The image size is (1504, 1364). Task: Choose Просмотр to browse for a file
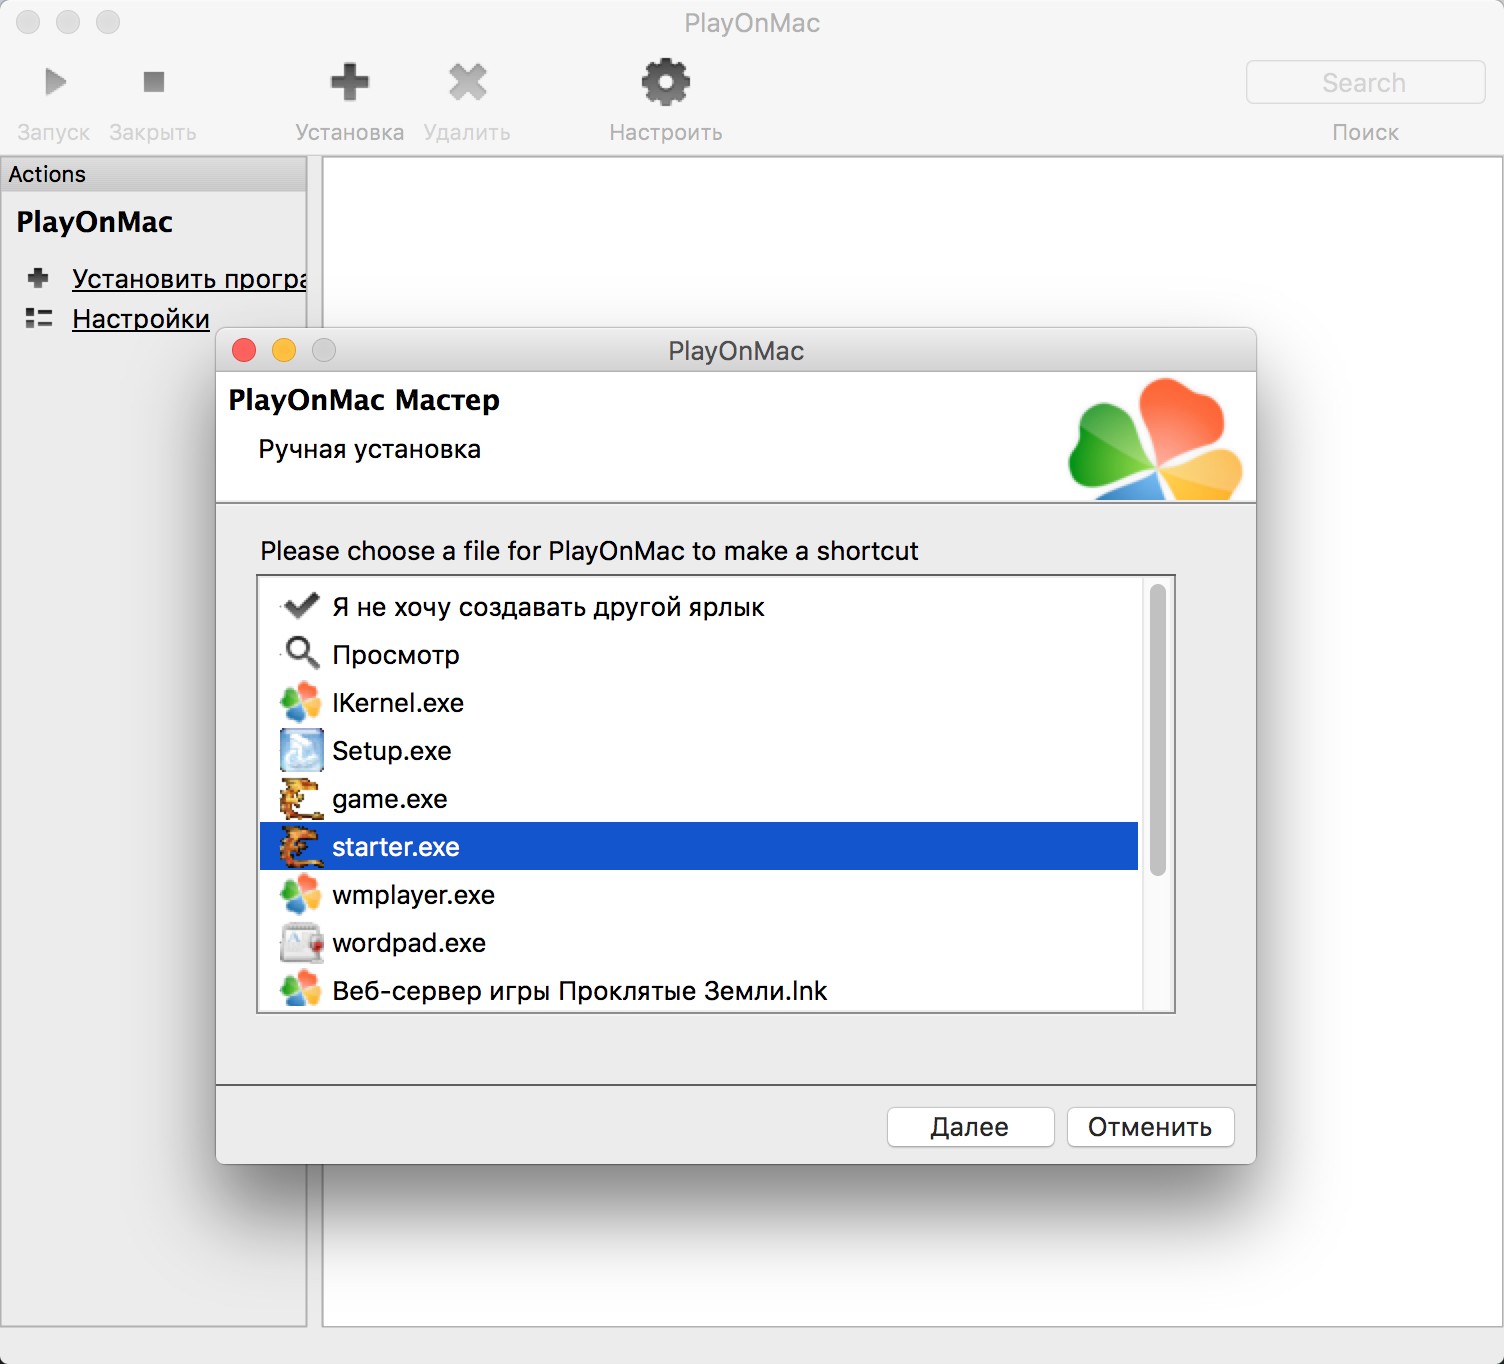point(395,655)
